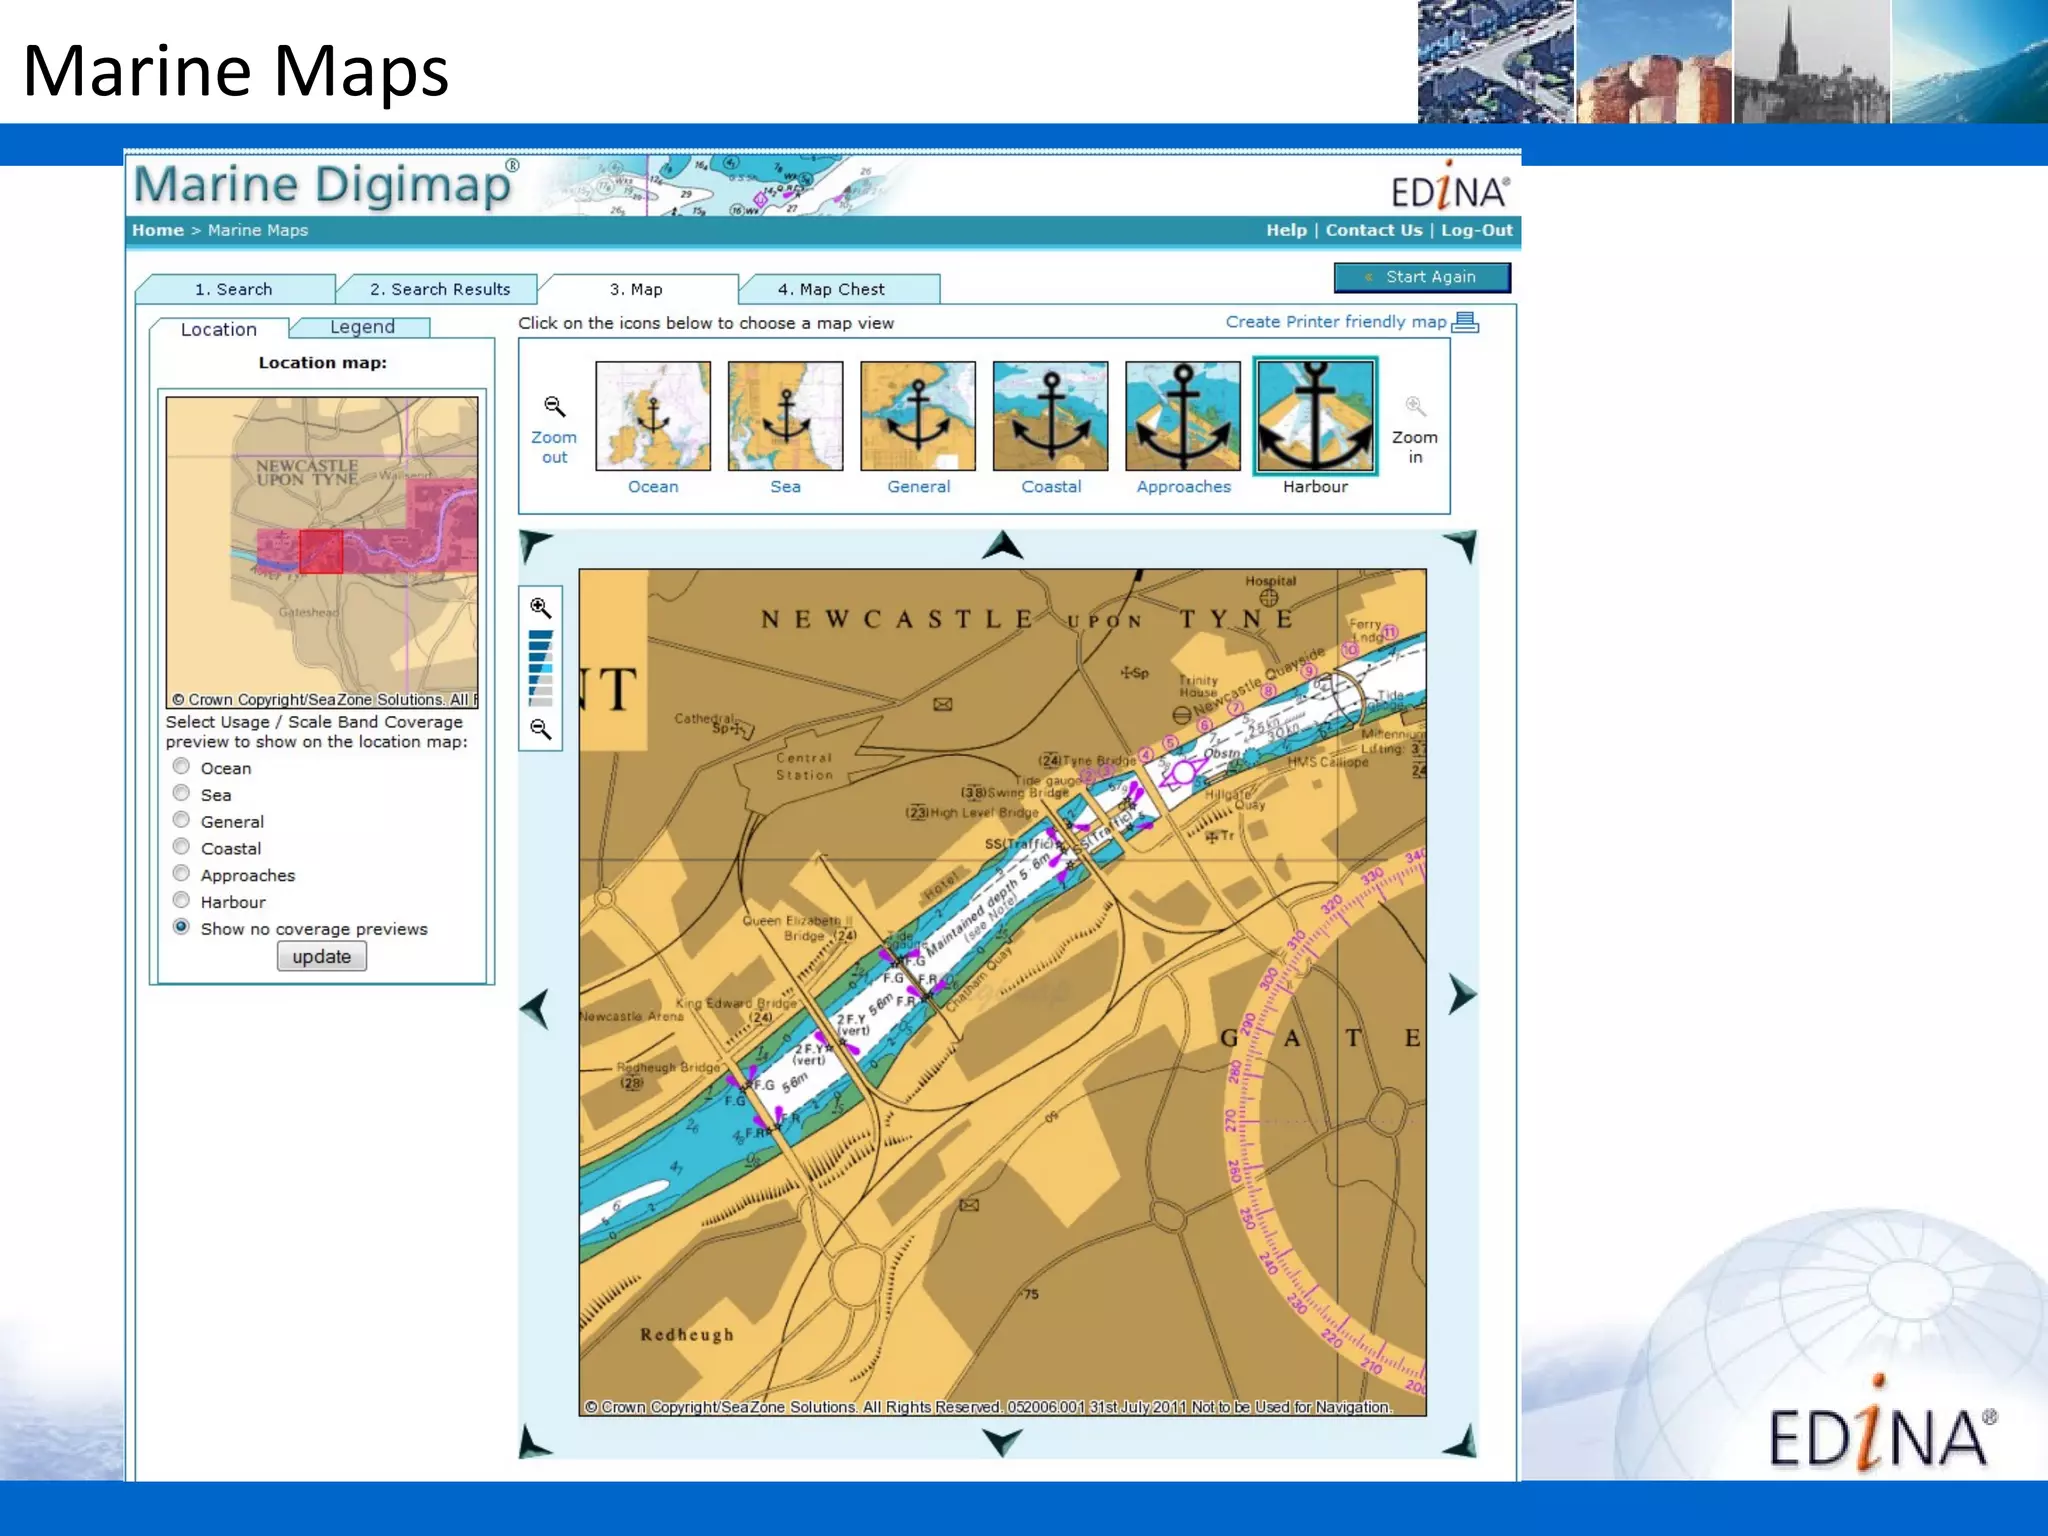Viewport: 2048px width, 1536px height.
Task: Switch to the 3. Map tab
Action: click(x=637, y=289)
